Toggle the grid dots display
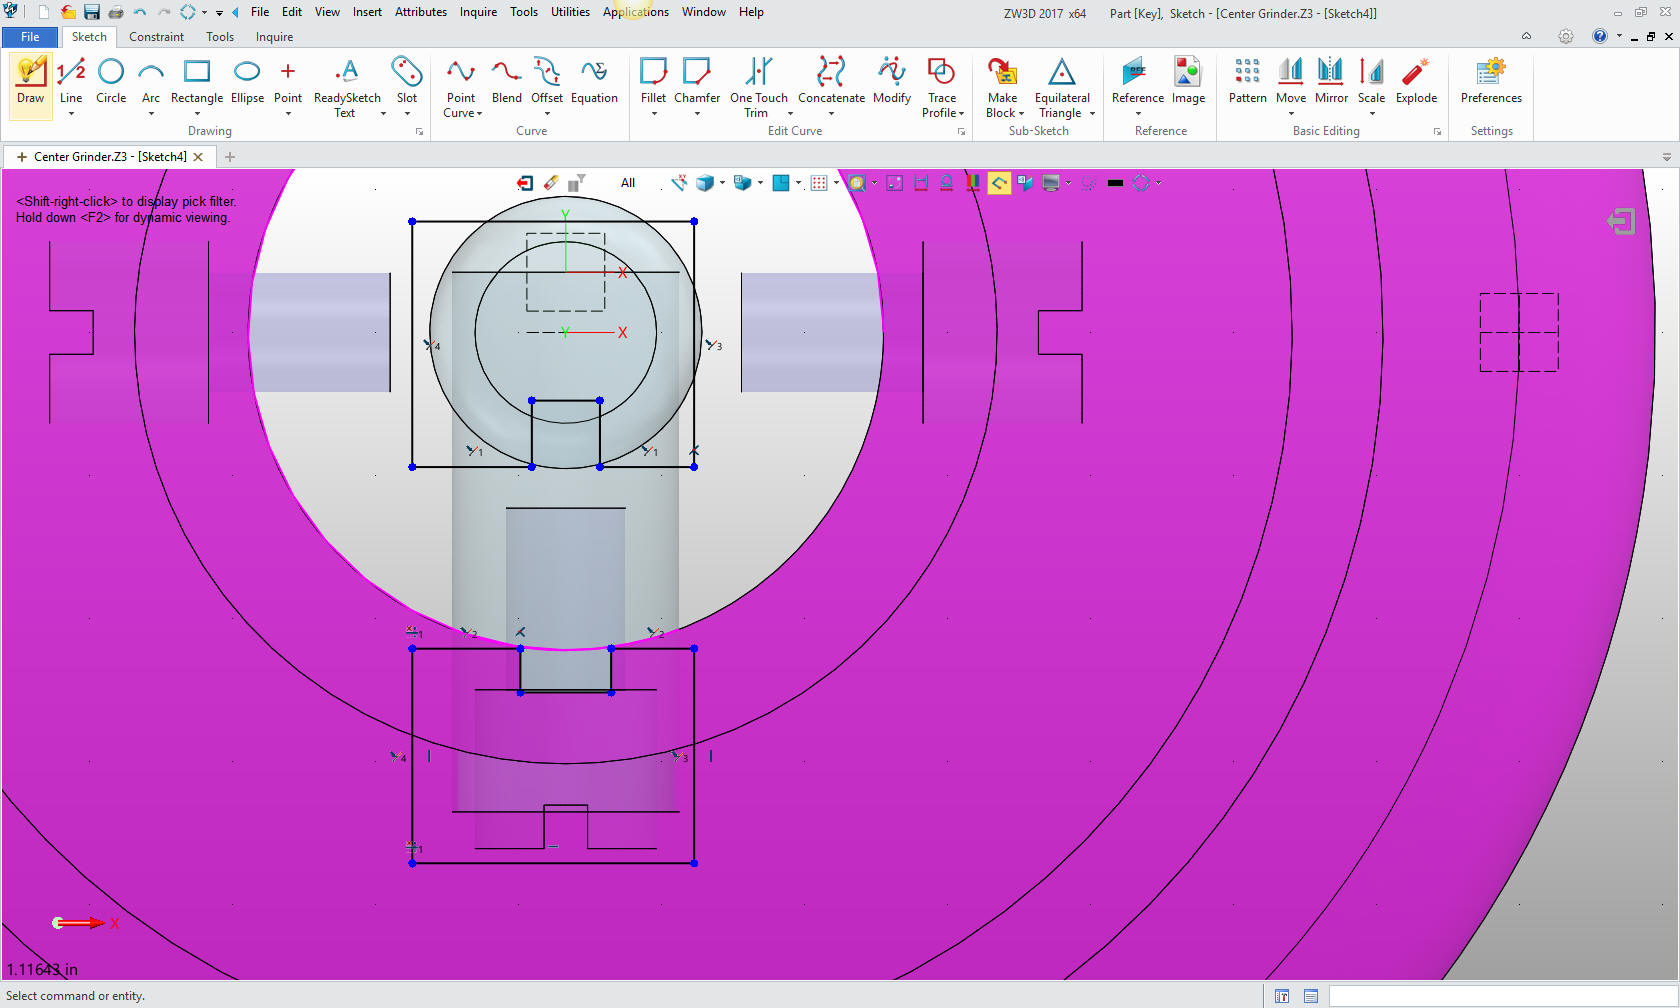 point(819,183)
